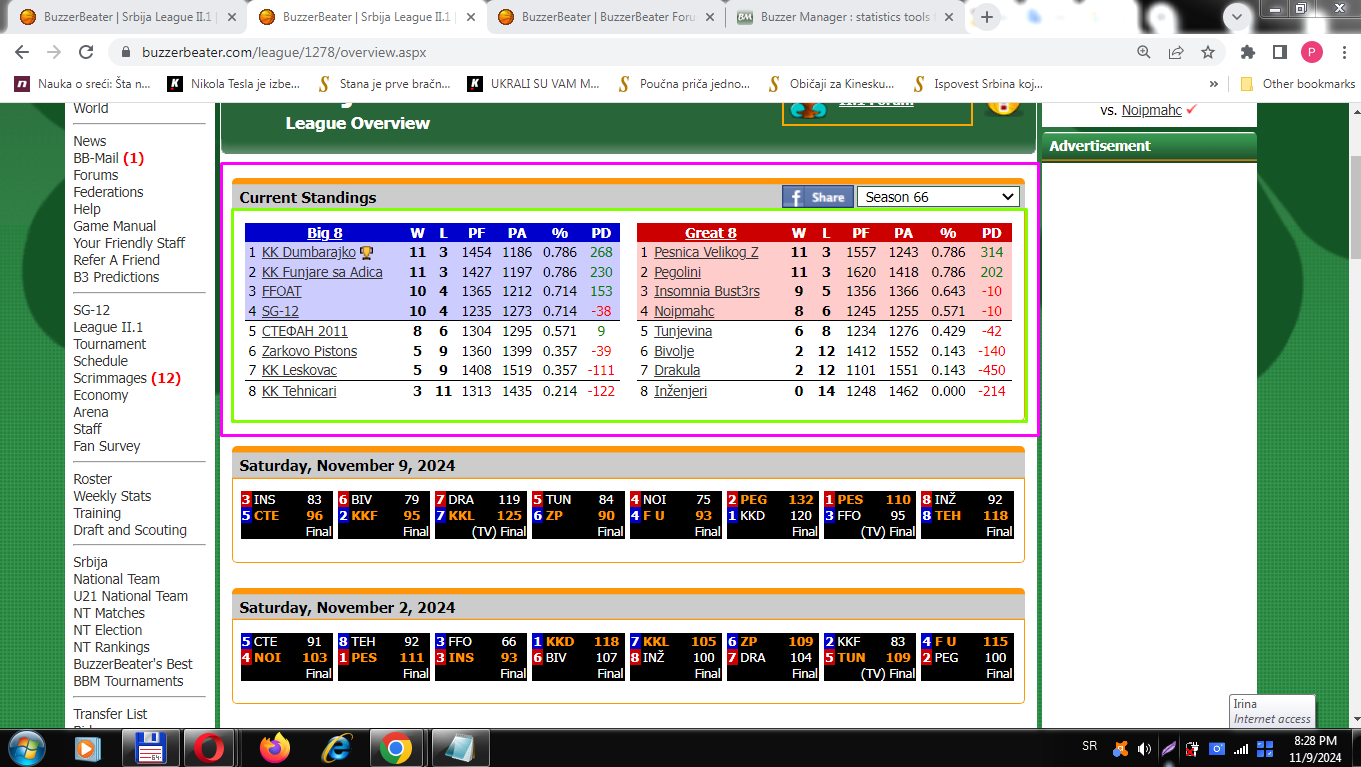Open the Chrome three-dot menu
The height and width of the screenshot is (767, 1361).
click(x=1342, y=52)
